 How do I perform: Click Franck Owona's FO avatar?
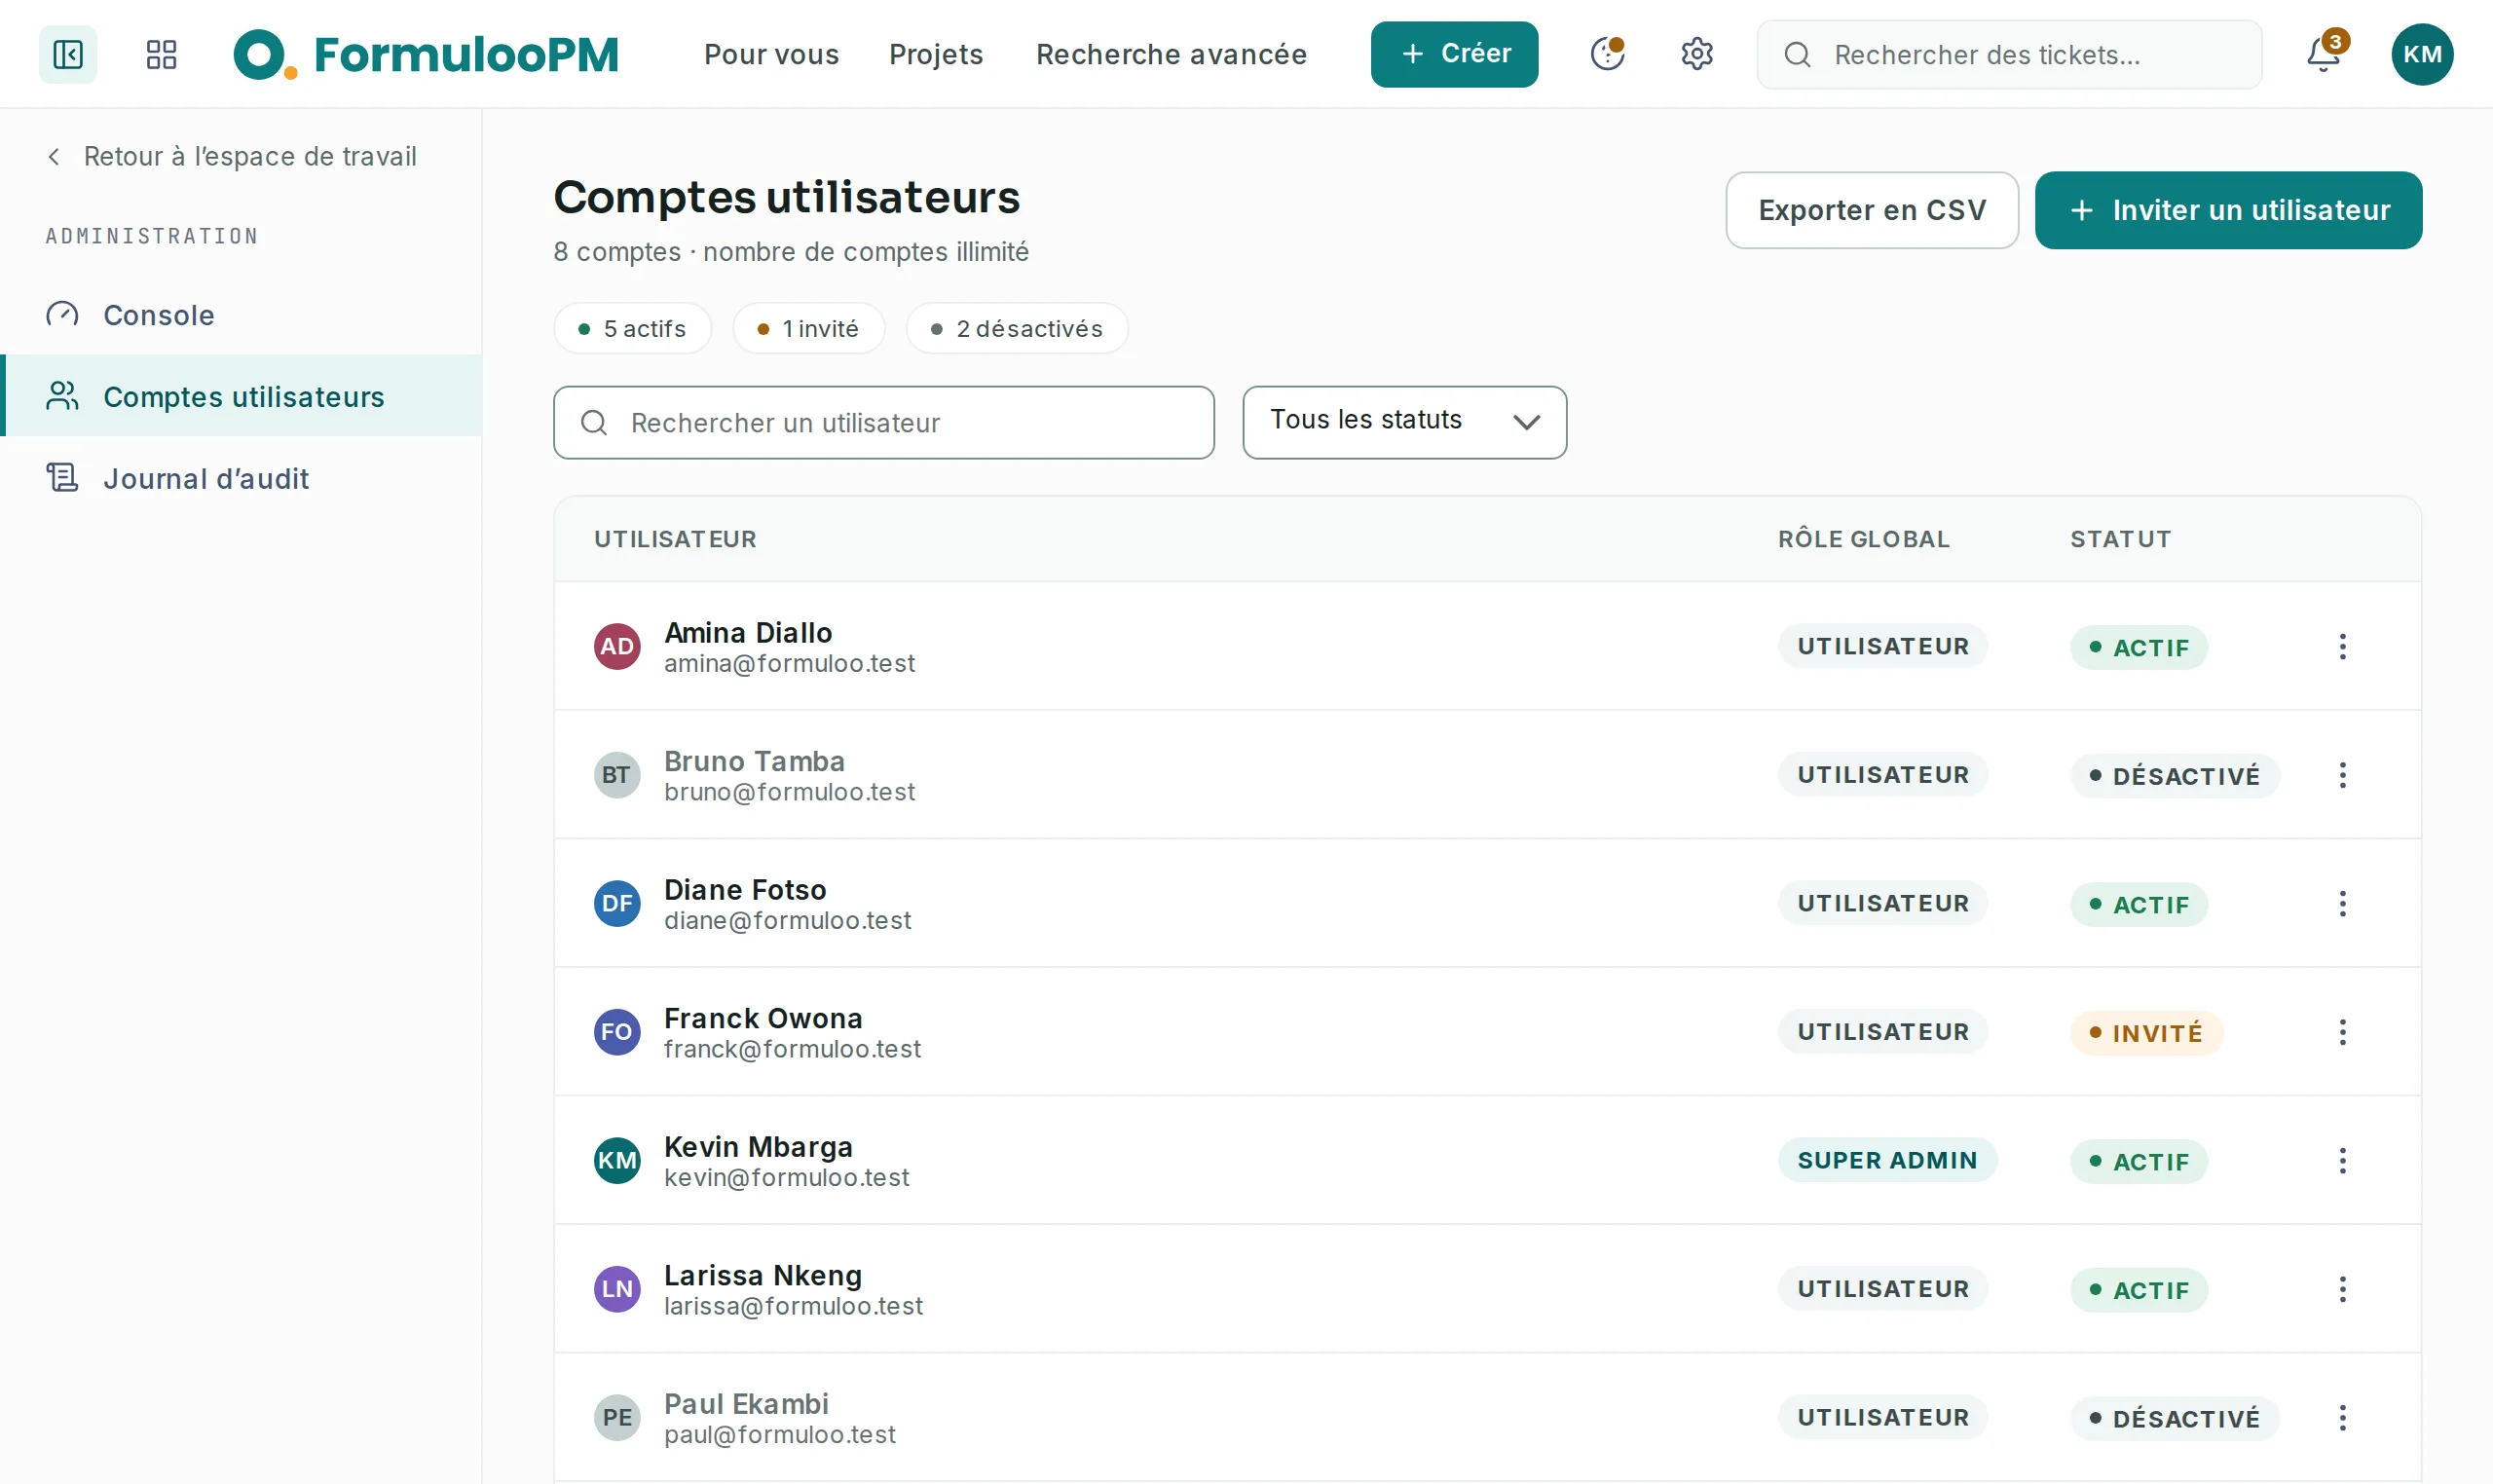pos(617,1032)
